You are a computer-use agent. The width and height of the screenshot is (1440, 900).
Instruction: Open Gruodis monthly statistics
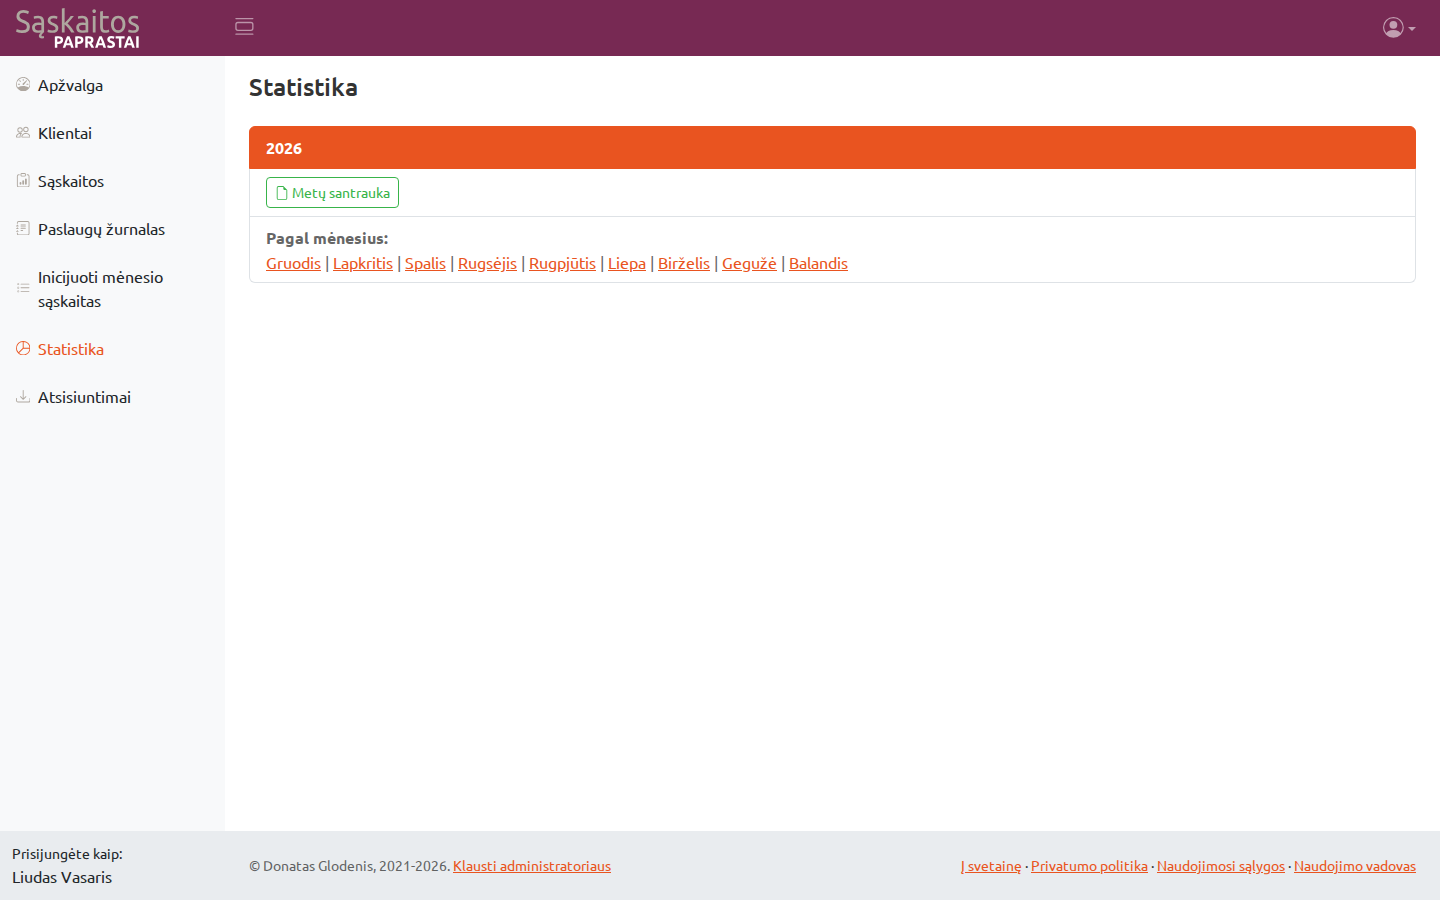[293, 263]
